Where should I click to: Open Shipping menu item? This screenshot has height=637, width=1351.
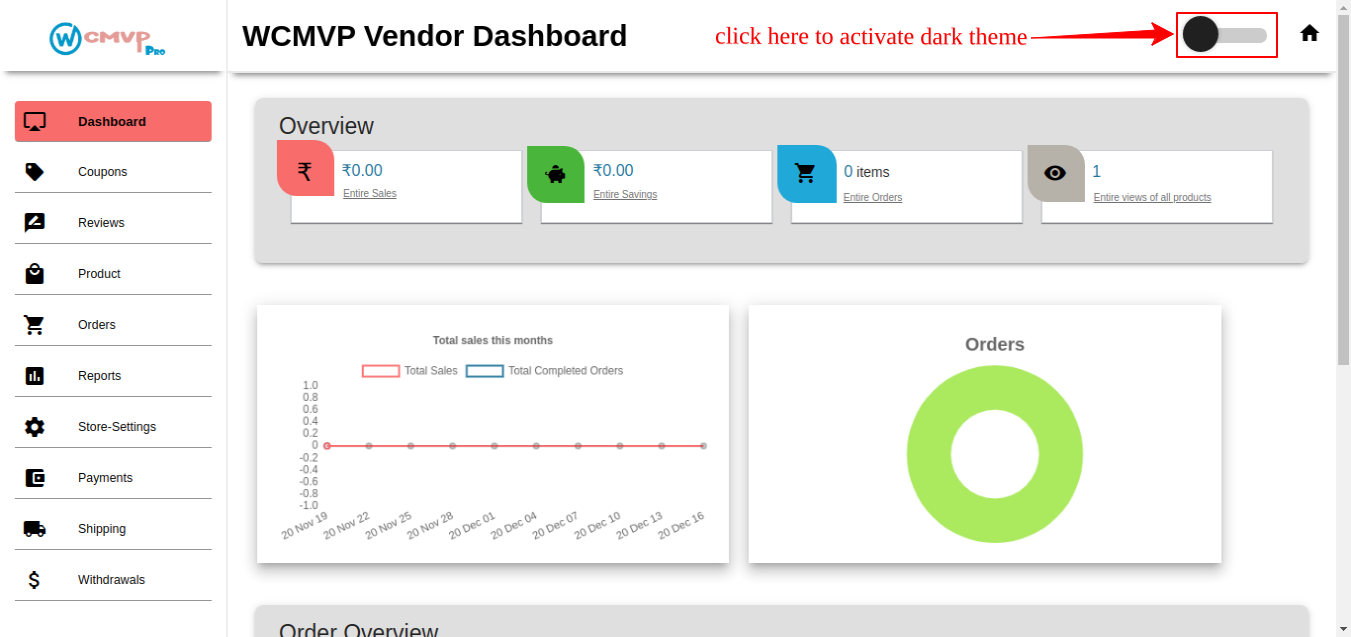coord(113,529)
